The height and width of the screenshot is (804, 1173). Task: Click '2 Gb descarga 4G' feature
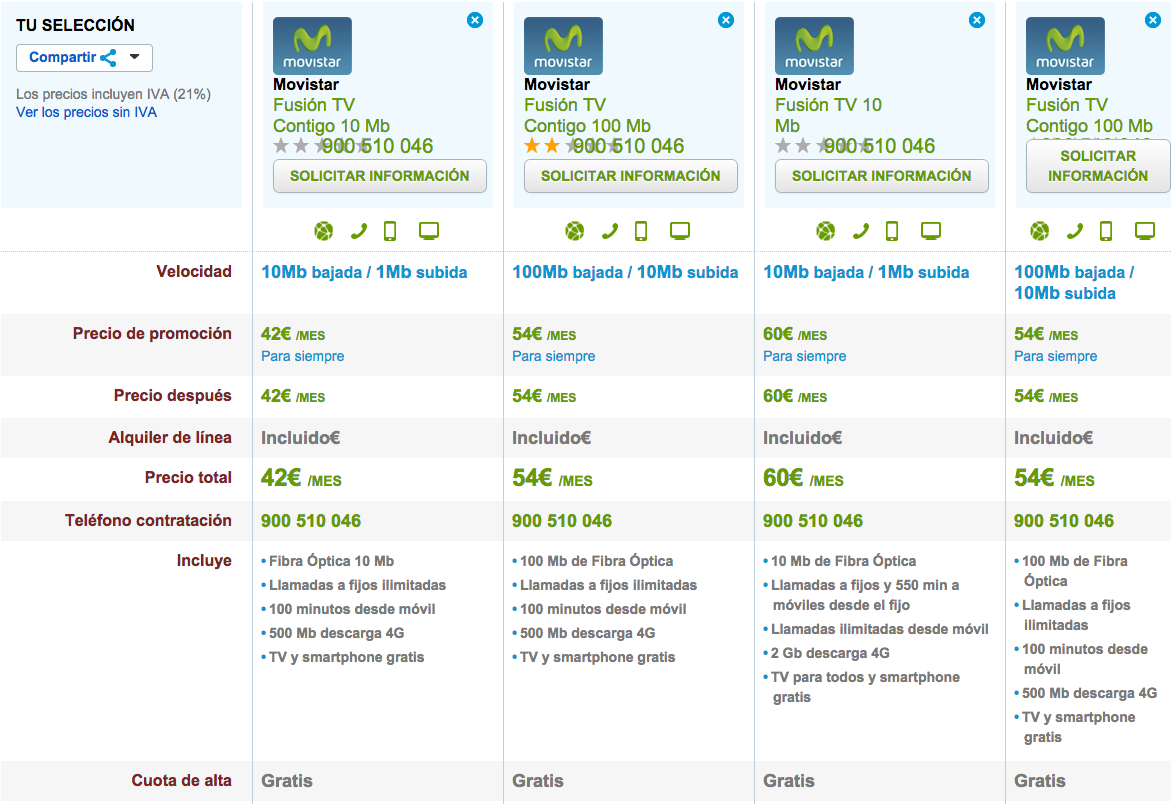pos(830,653)
